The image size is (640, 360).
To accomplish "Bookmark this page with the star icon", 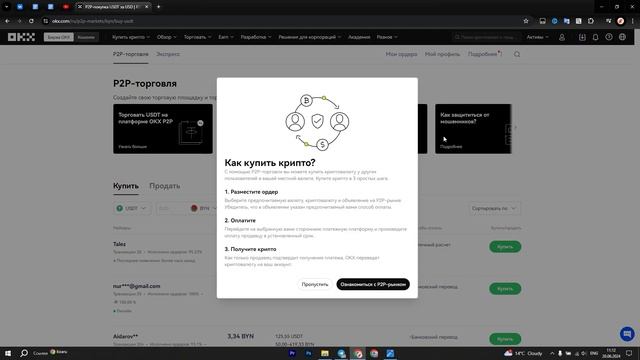I will click(526, 21).
